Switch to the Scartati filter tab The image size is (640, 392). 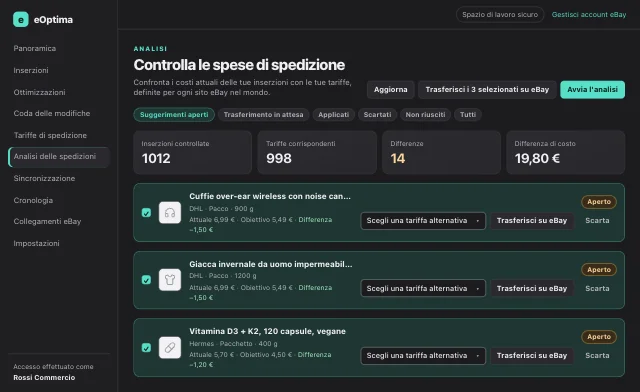[377, 115]
